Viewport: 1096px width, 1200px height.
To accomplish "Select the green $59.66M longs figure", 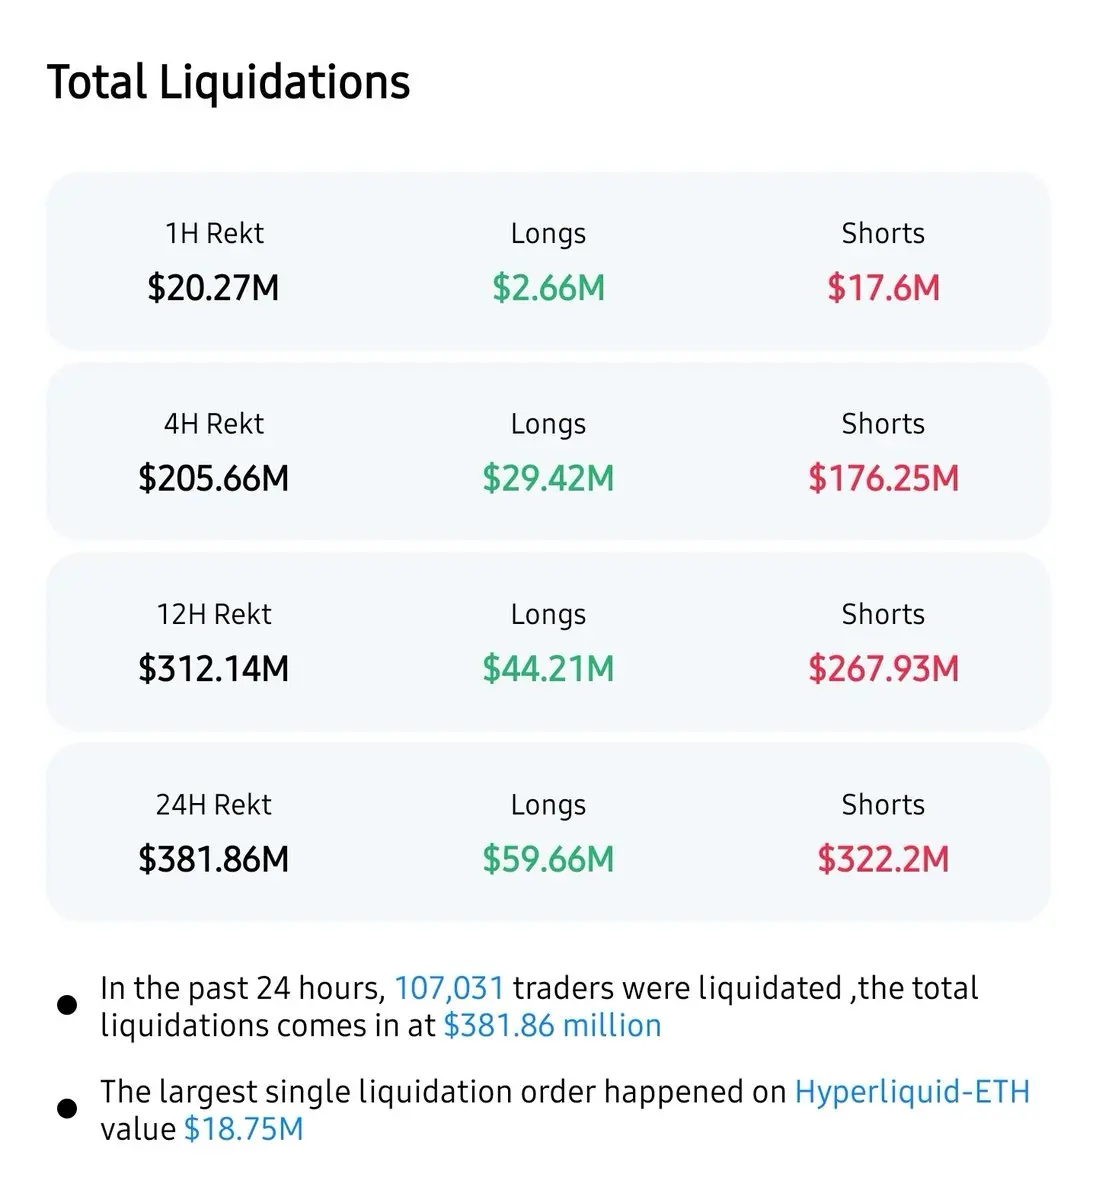I will tap(548, 859).
